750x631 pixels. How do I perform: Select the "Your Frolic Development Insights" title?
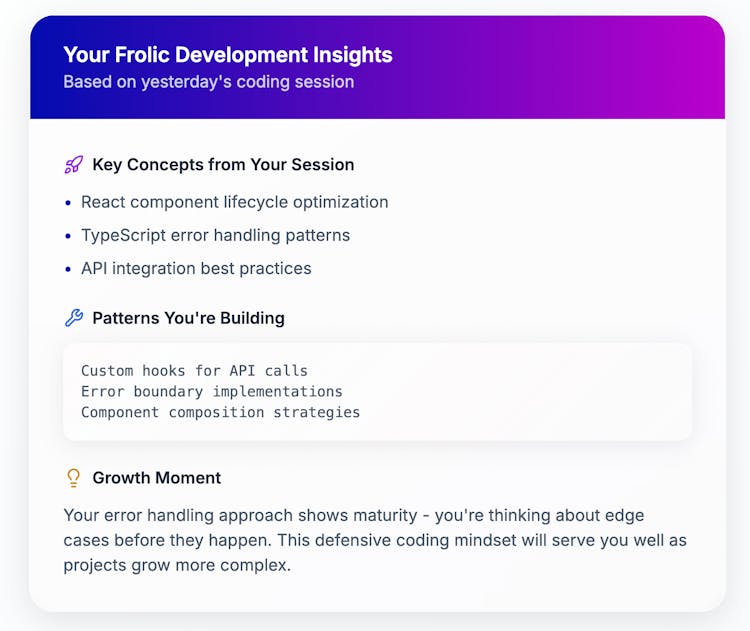[x=228, y=55]
